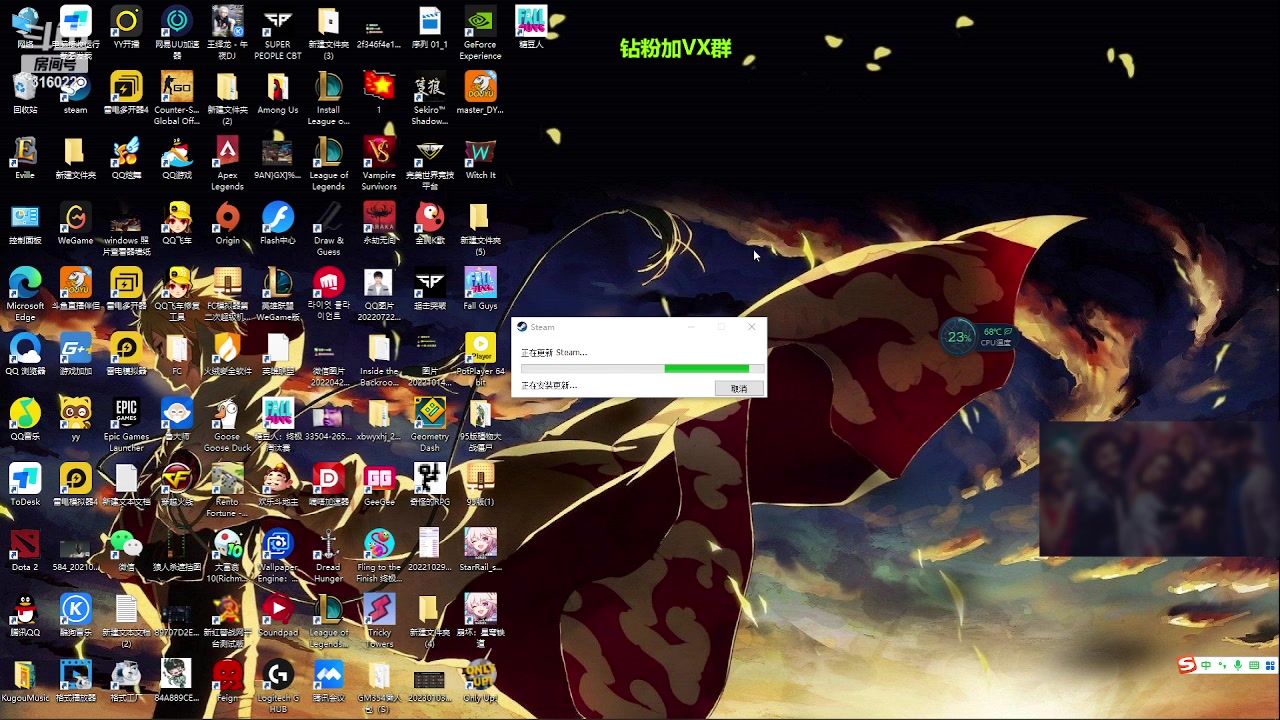Launch the 欢乐斗地主 icon
The width and height of the screenshot is (1280, 720).
coord(278,486)
